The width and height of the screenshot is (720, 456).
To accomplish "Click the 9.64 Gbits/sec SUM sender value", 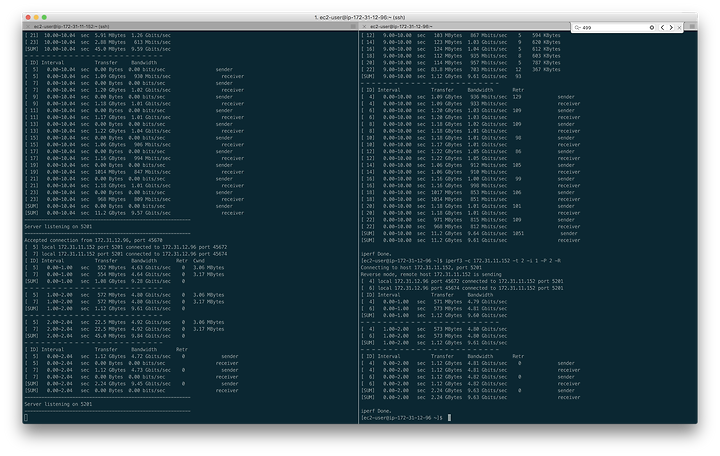I will 487,233.
